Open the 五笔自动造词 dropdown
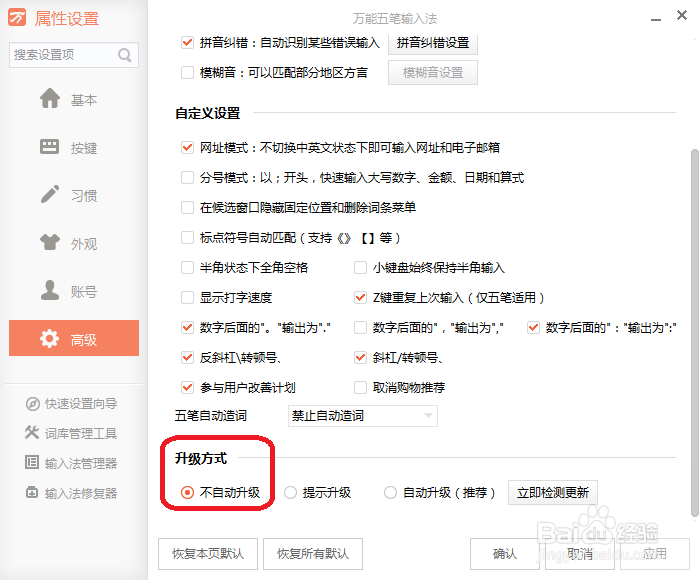The image size is (700, 580). (362, 416)
